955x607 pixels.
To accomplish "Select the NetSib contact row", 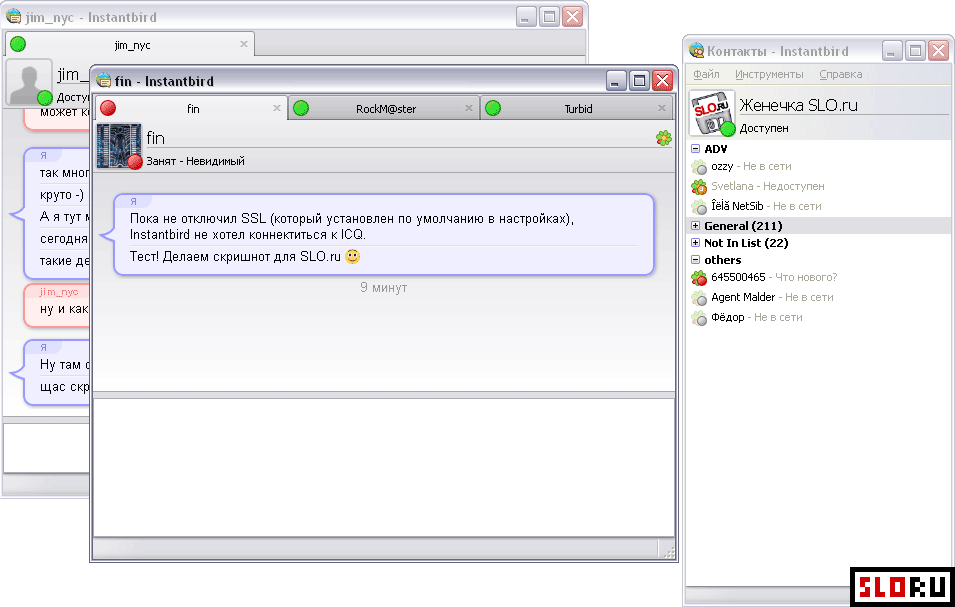I will pyautogui.click(x=819, y=207).
